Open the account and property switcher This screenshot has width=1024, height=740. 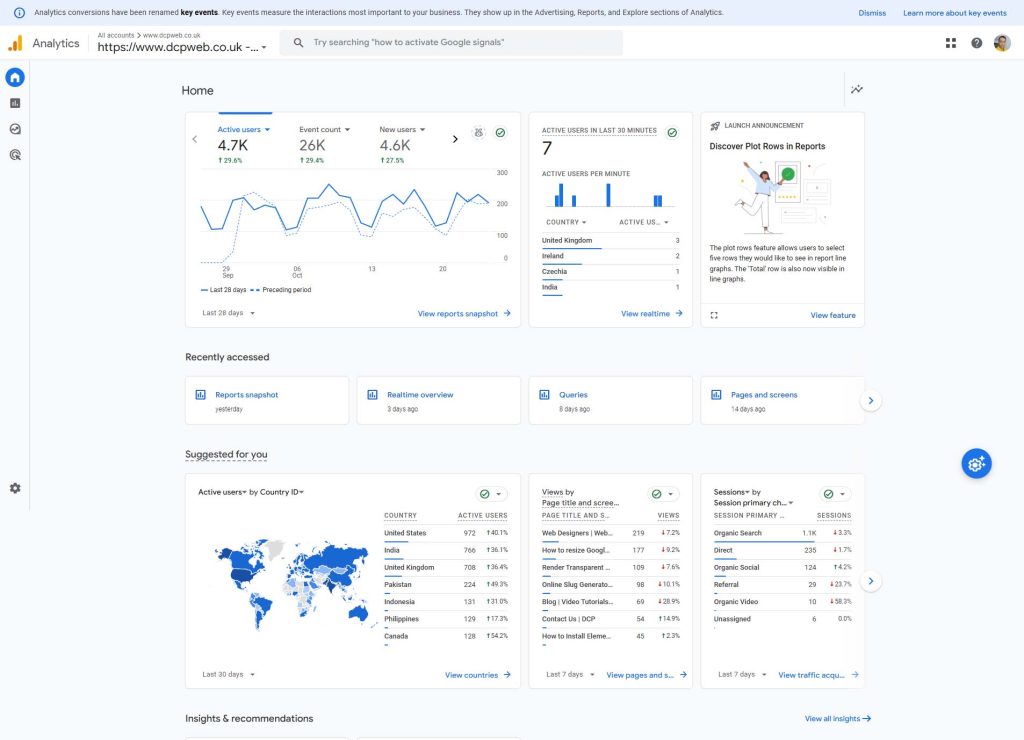point(178,43)
